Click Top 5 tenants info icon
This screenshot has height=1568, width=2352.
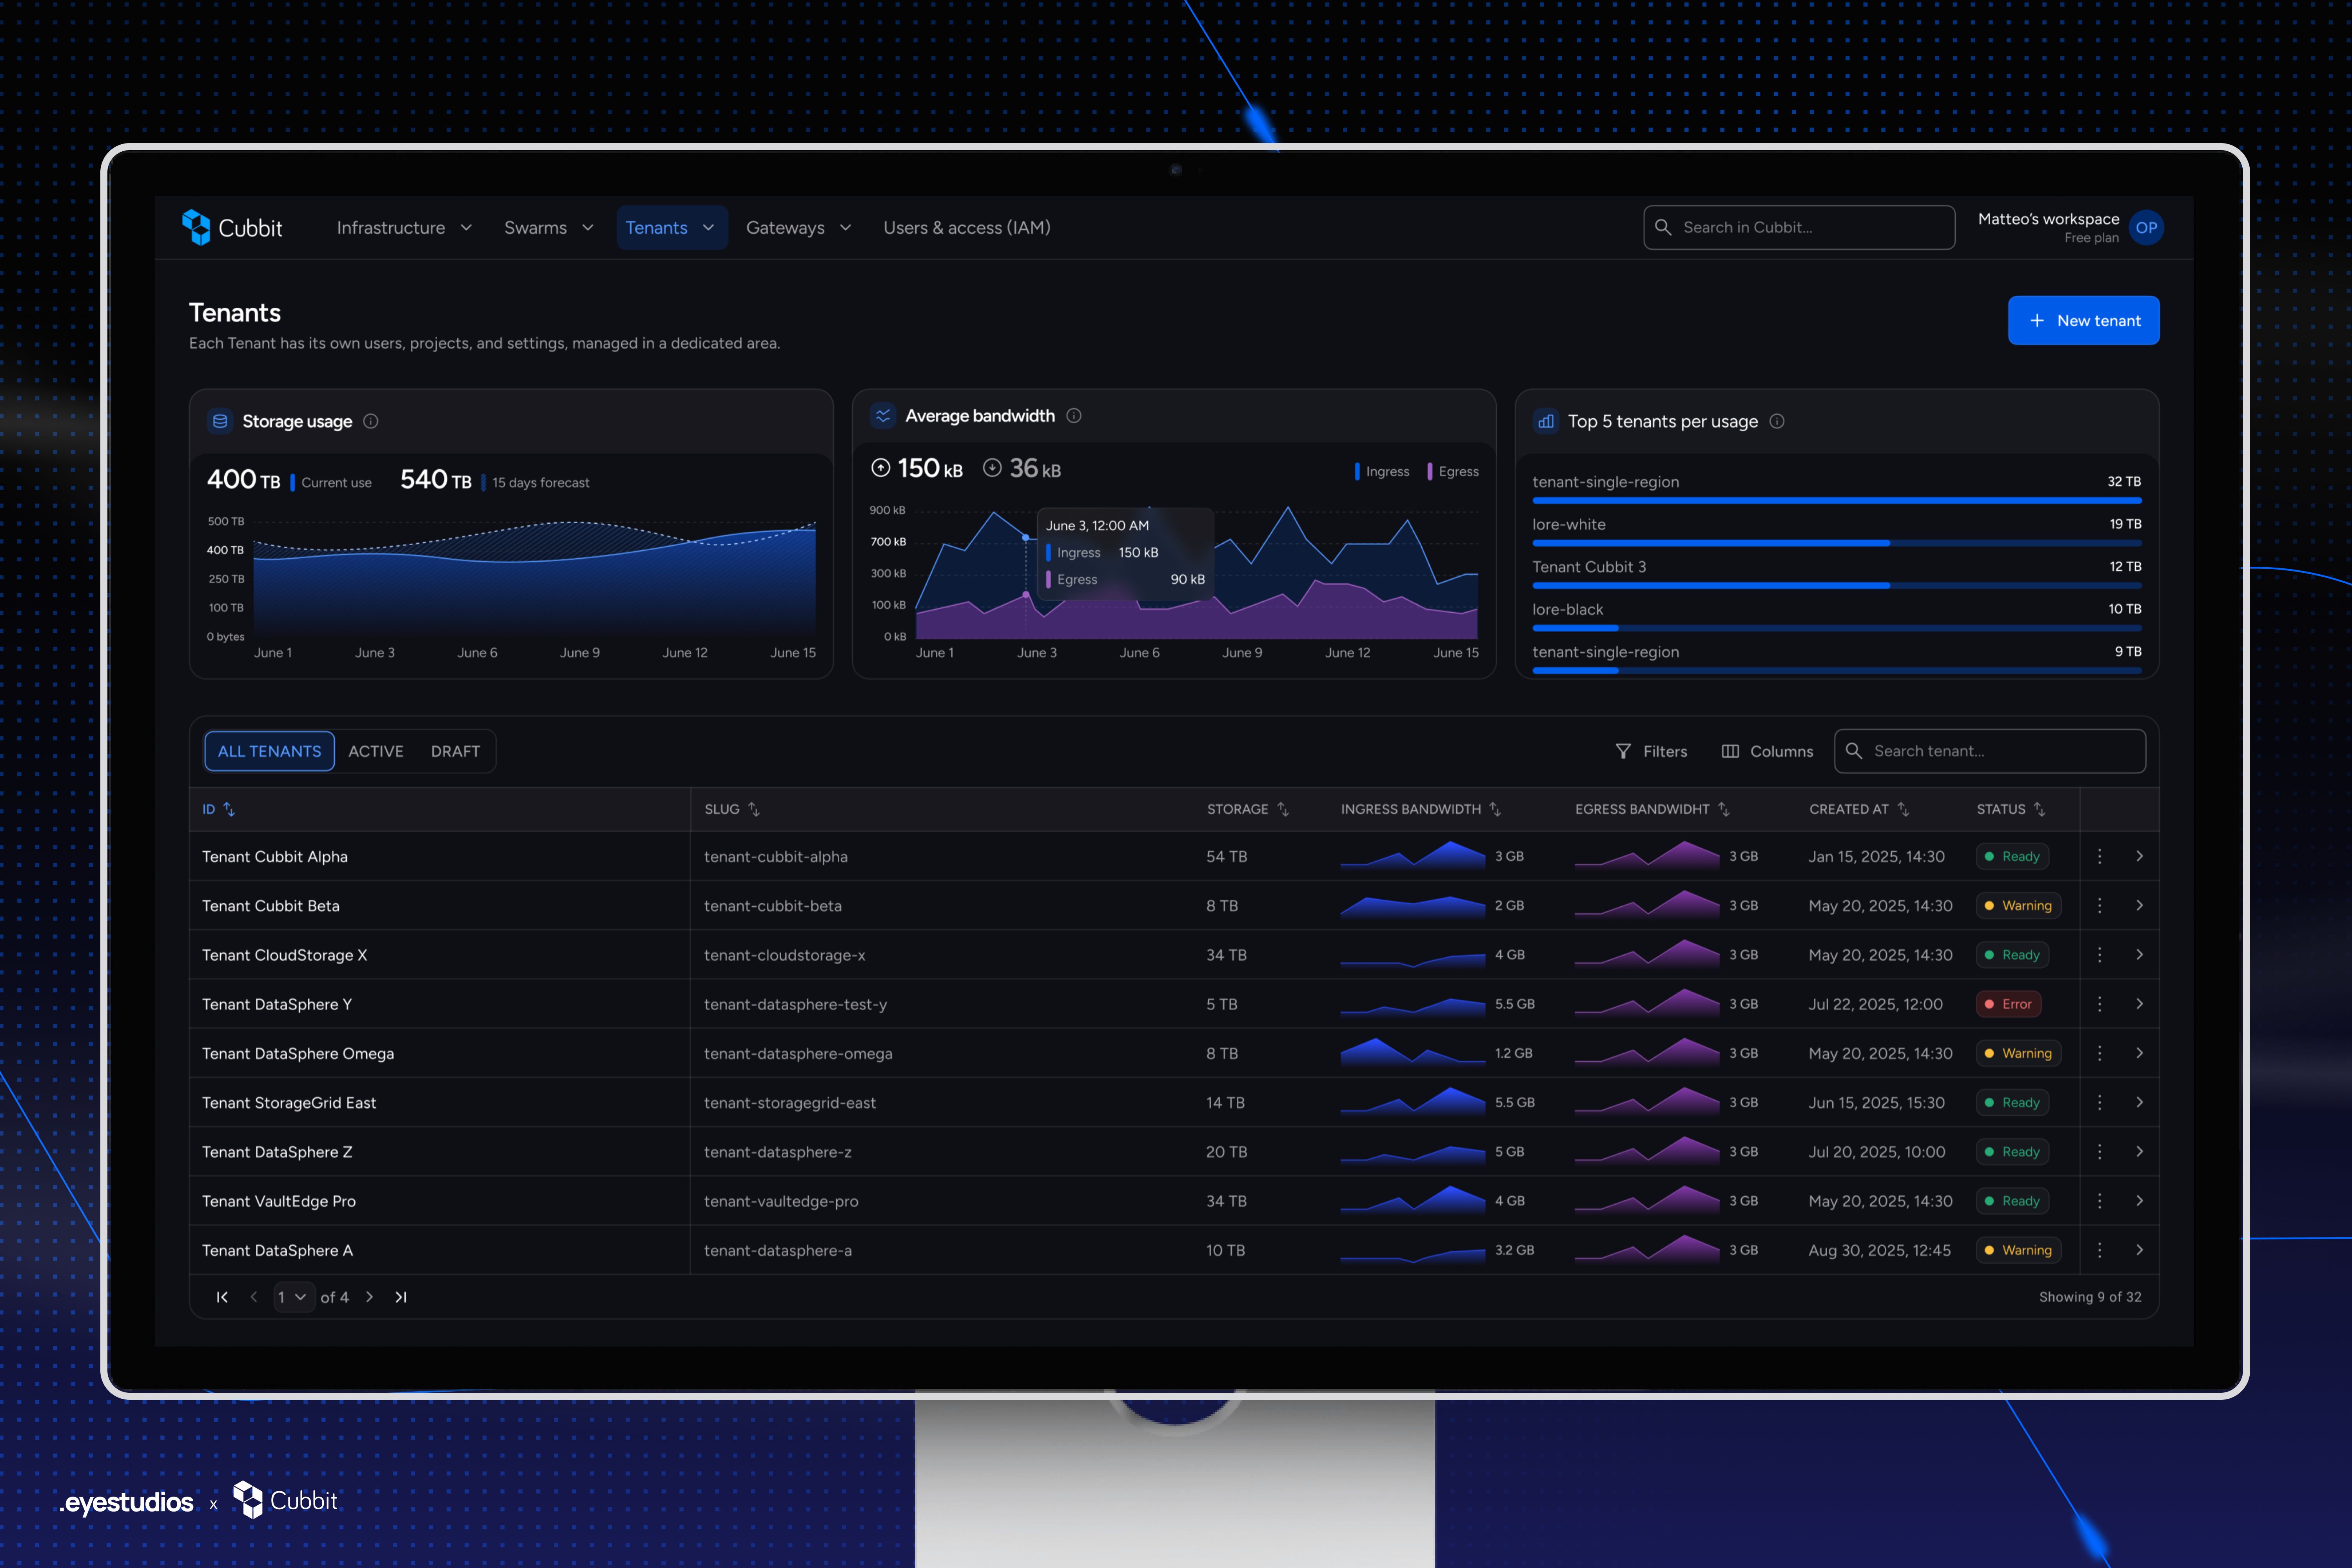(1777, 421)
